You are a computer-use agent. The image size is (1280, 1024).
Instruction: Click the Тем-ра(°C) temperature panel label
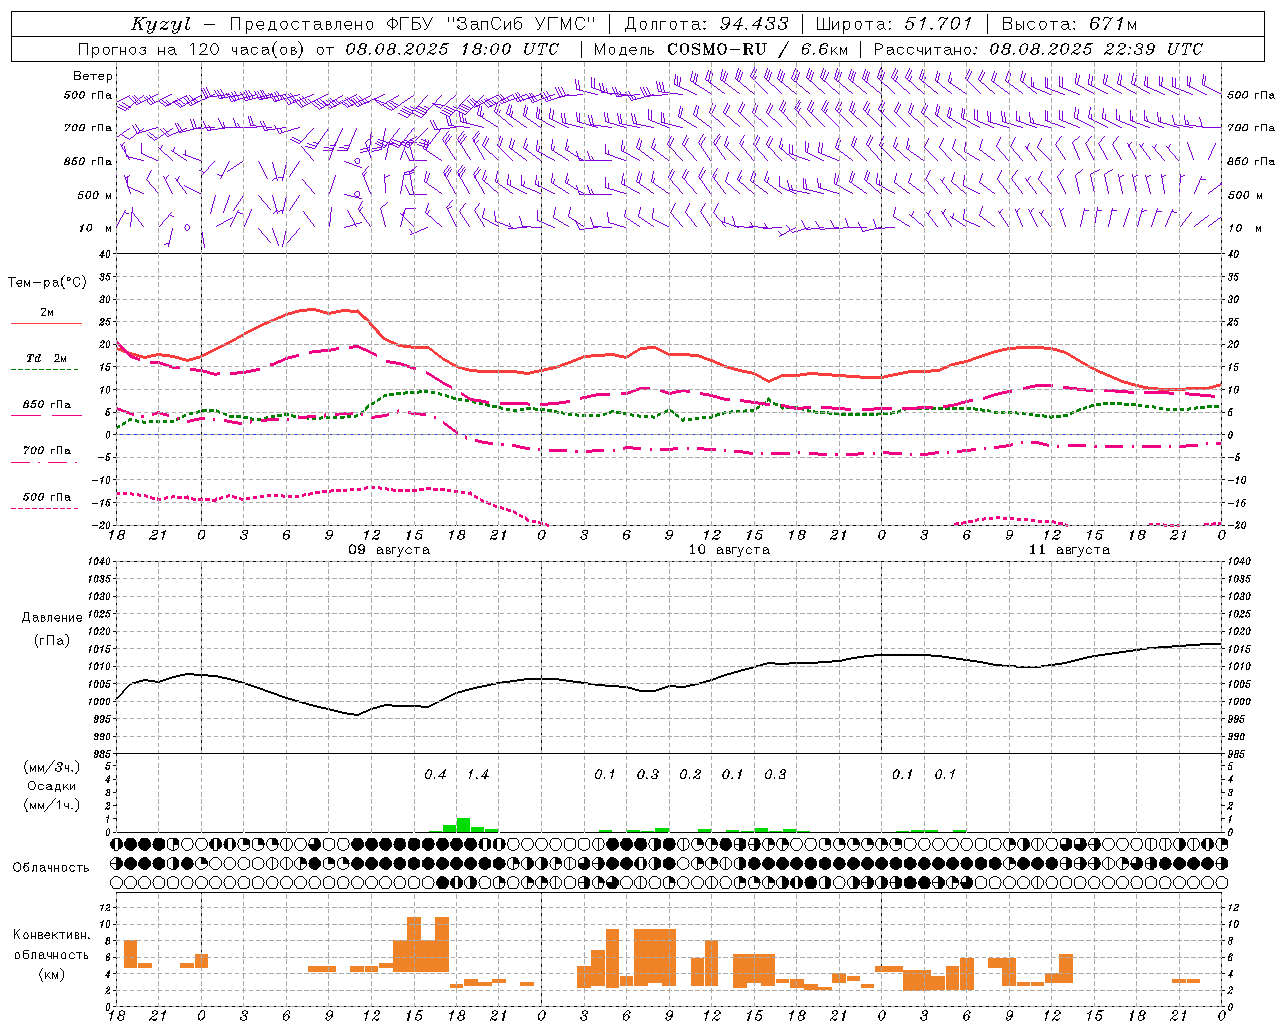pos(47,283)
